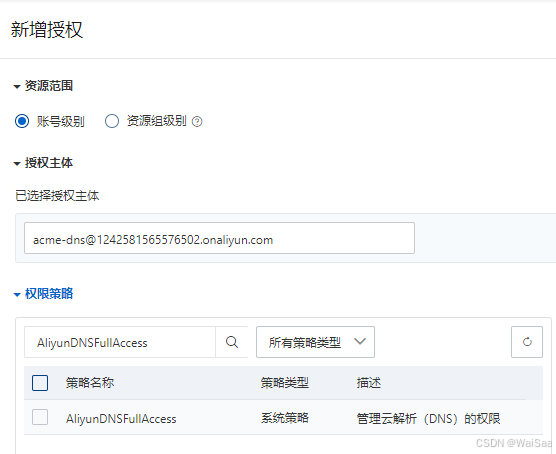Click the 管理云解析 (DNS) 的权限 description
The width and height of the screenshot is (556, 454).
point(428,419)
